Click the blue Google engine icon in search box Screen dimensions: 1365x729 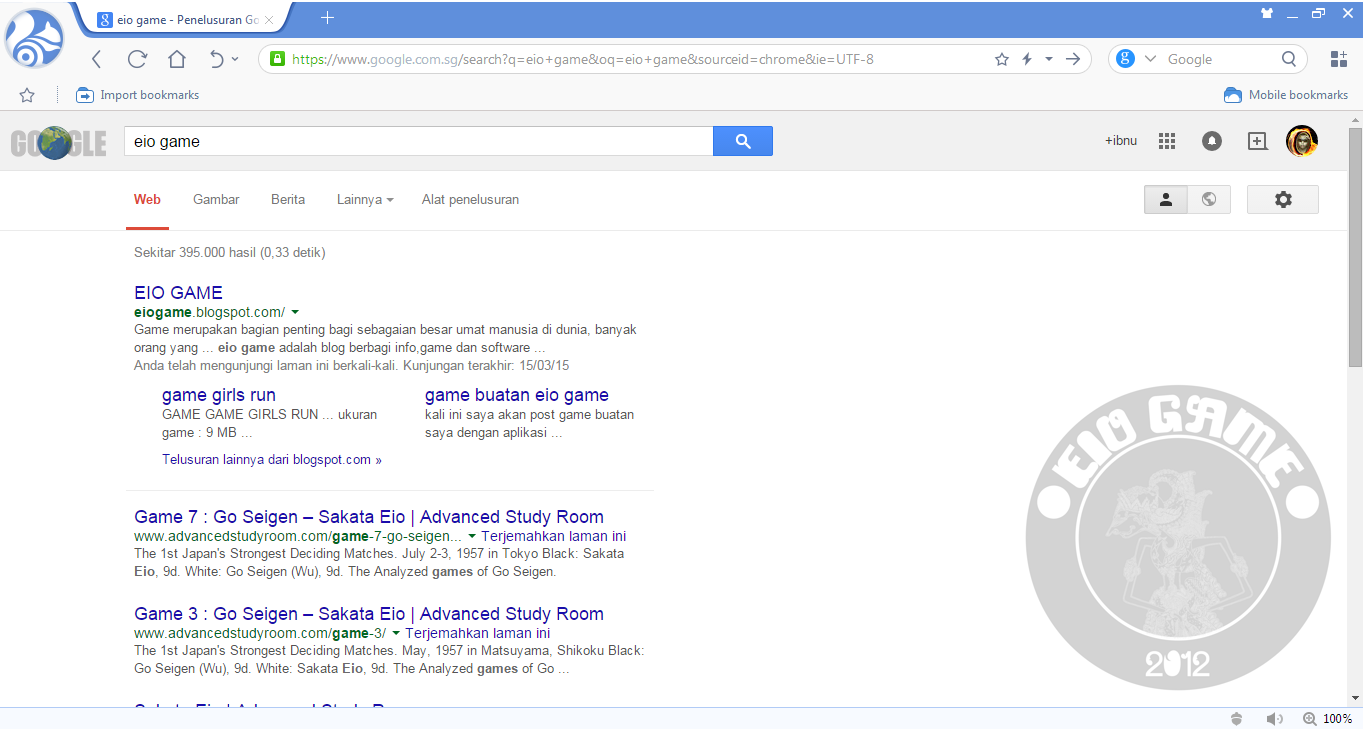click(1126, 59)
